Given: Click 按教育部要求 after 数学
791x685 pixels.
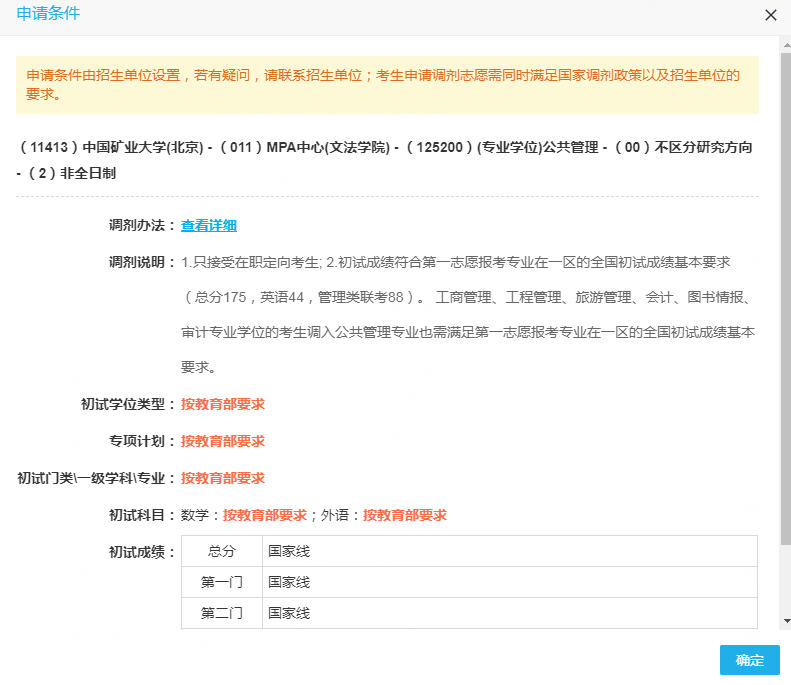Looking at the screenshot, I should point(264,515).
